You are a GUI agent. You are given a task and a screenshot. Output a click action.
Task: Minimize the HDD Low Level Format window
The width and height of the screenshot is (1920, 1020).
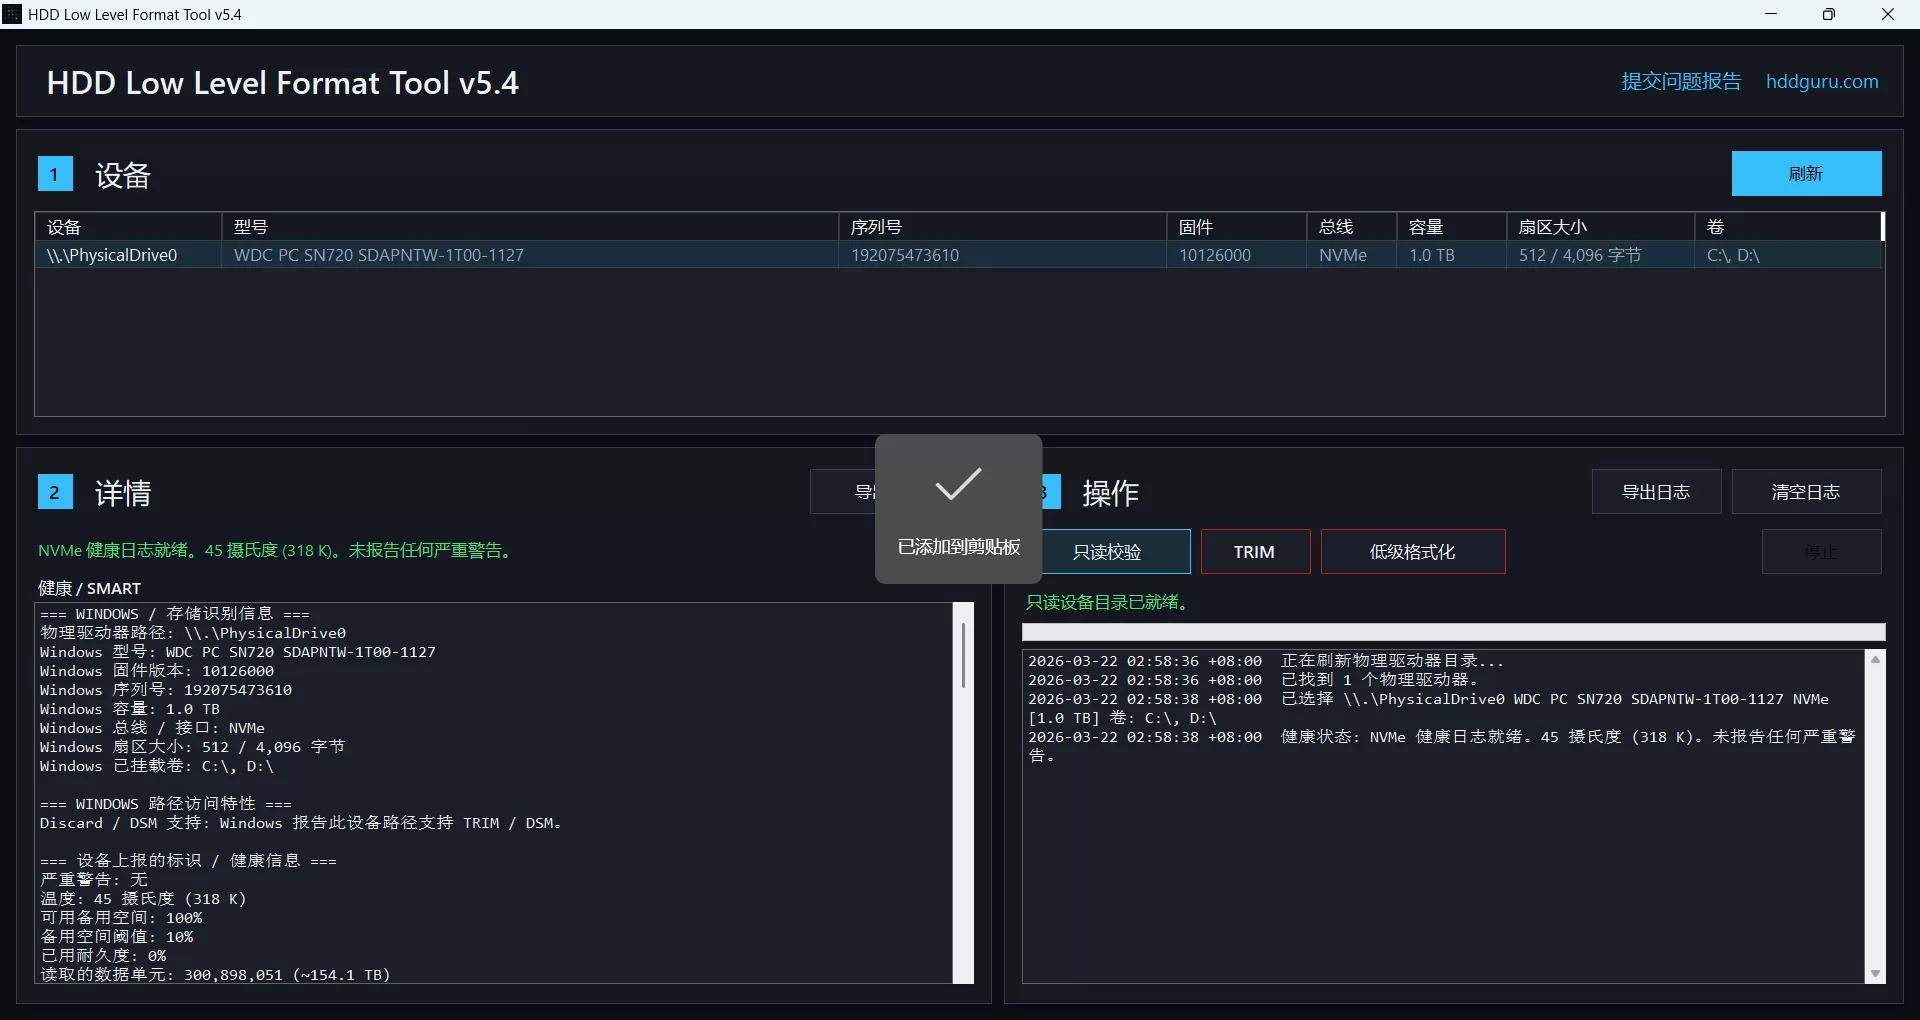pos(1770,14)
